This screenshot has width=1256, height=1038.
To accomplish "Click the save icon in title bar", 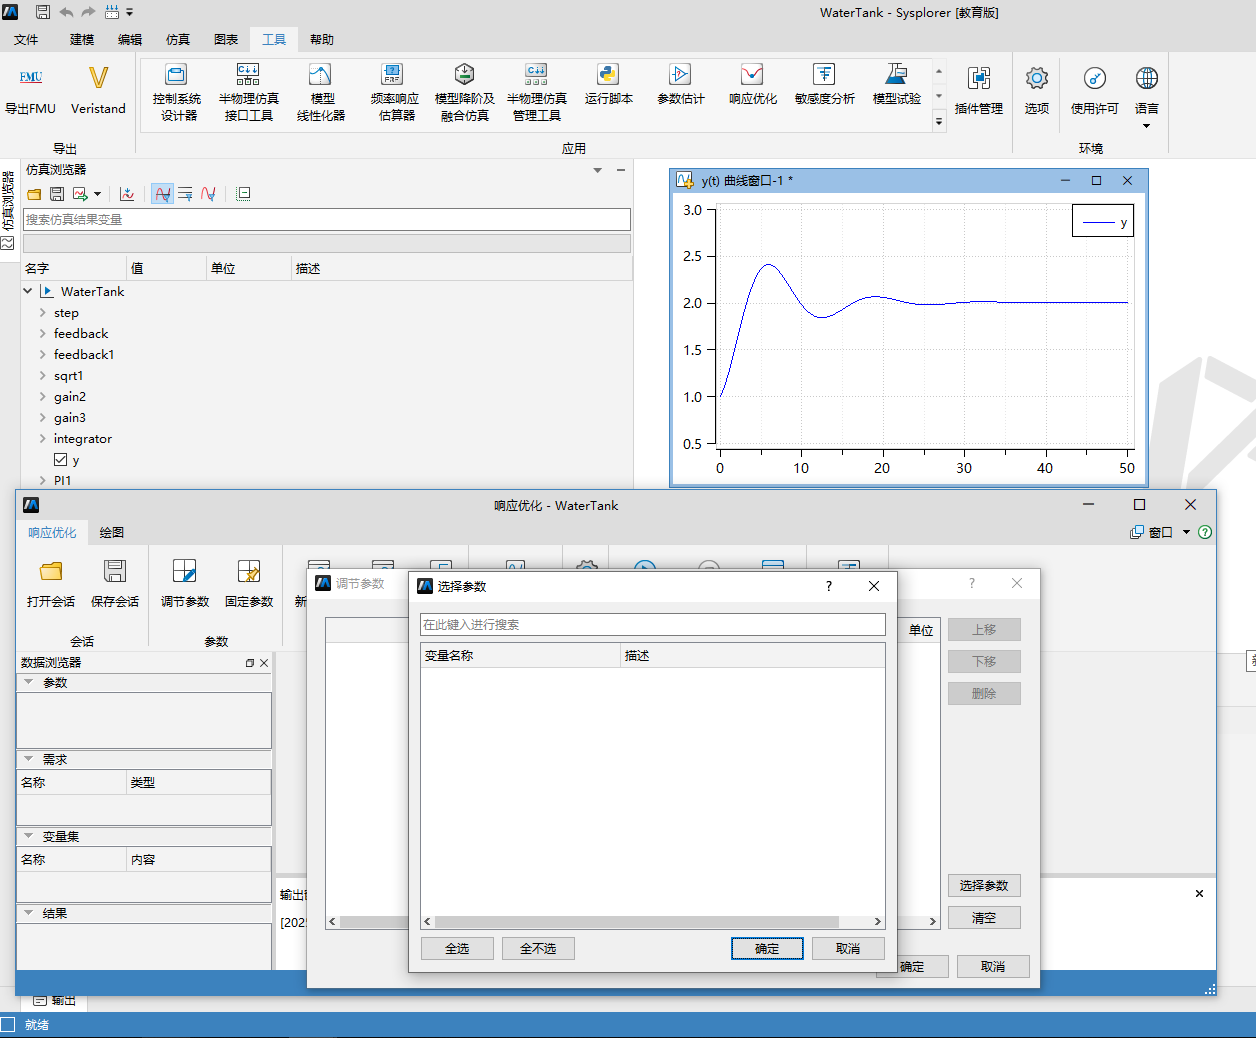I will (x=43, y=12).
